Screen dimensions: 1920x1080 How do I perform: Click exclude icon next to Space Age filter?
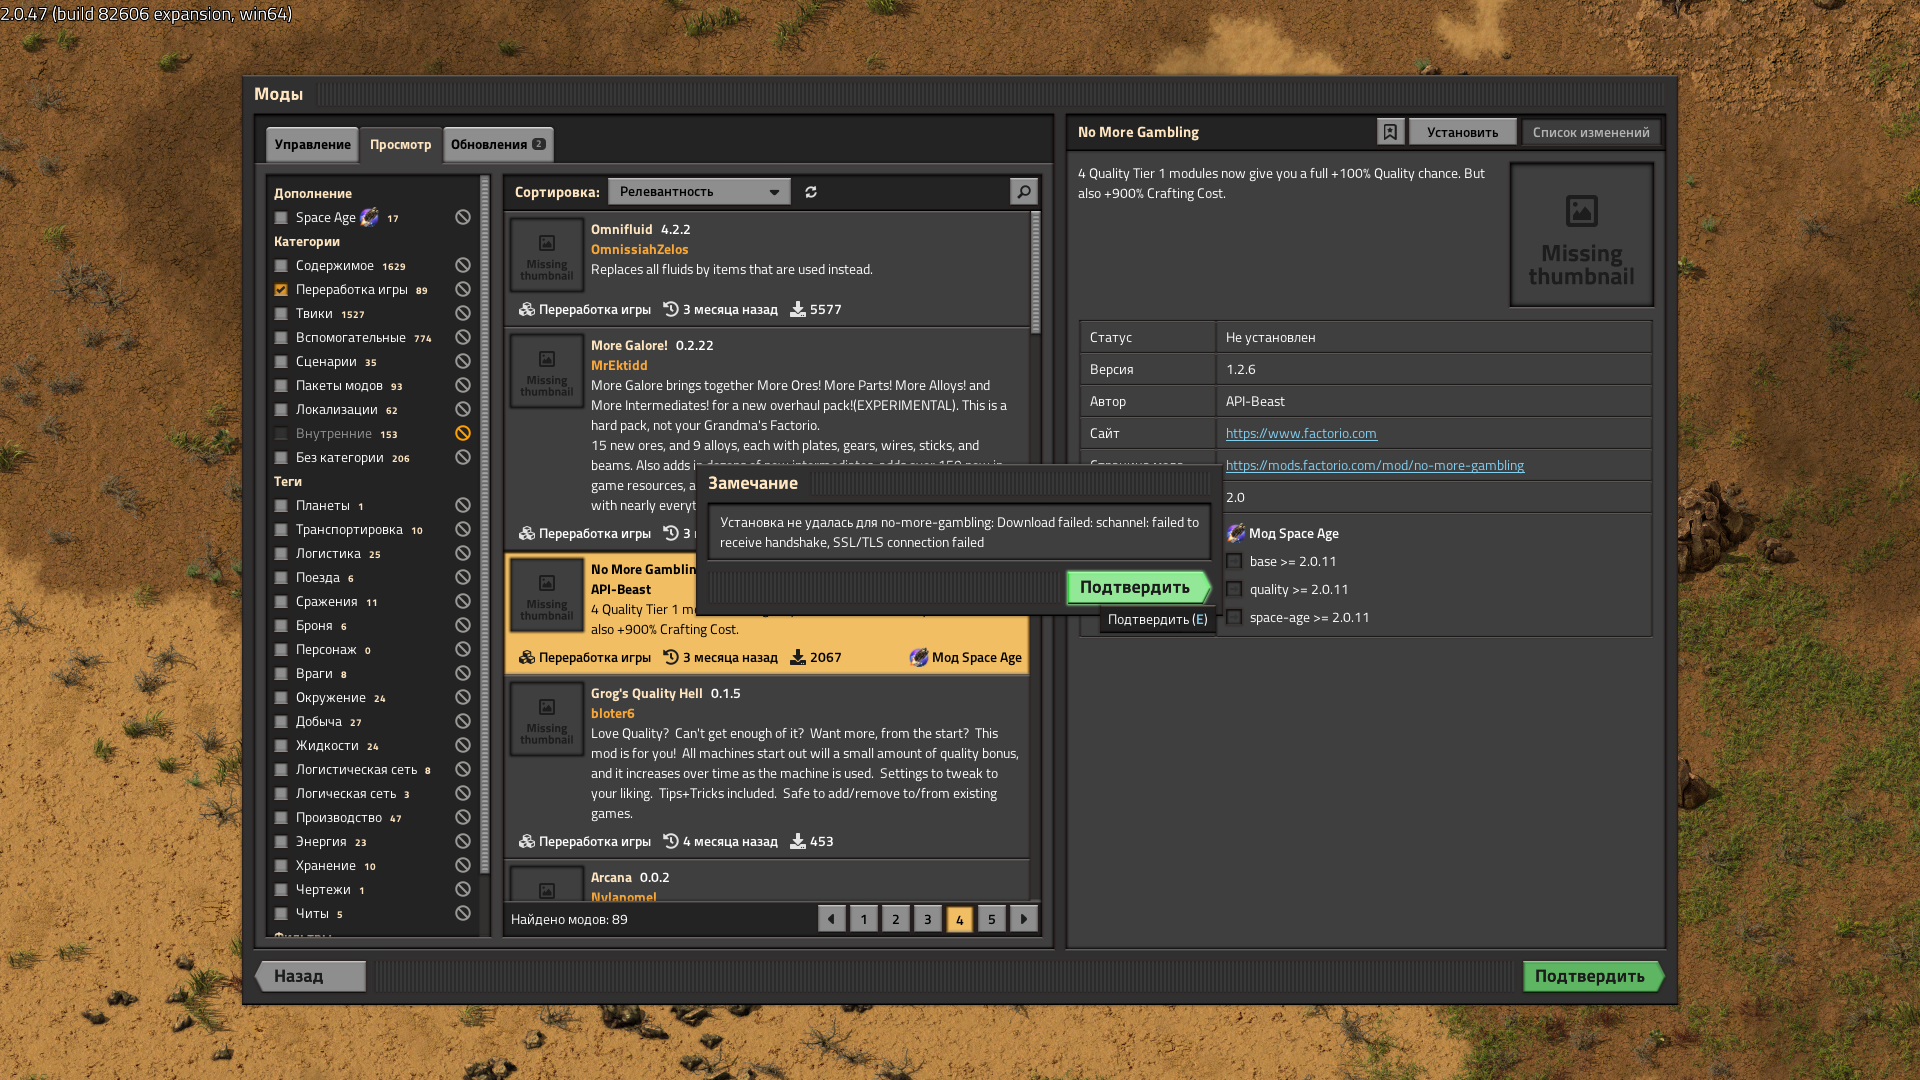tap(463, 217)
